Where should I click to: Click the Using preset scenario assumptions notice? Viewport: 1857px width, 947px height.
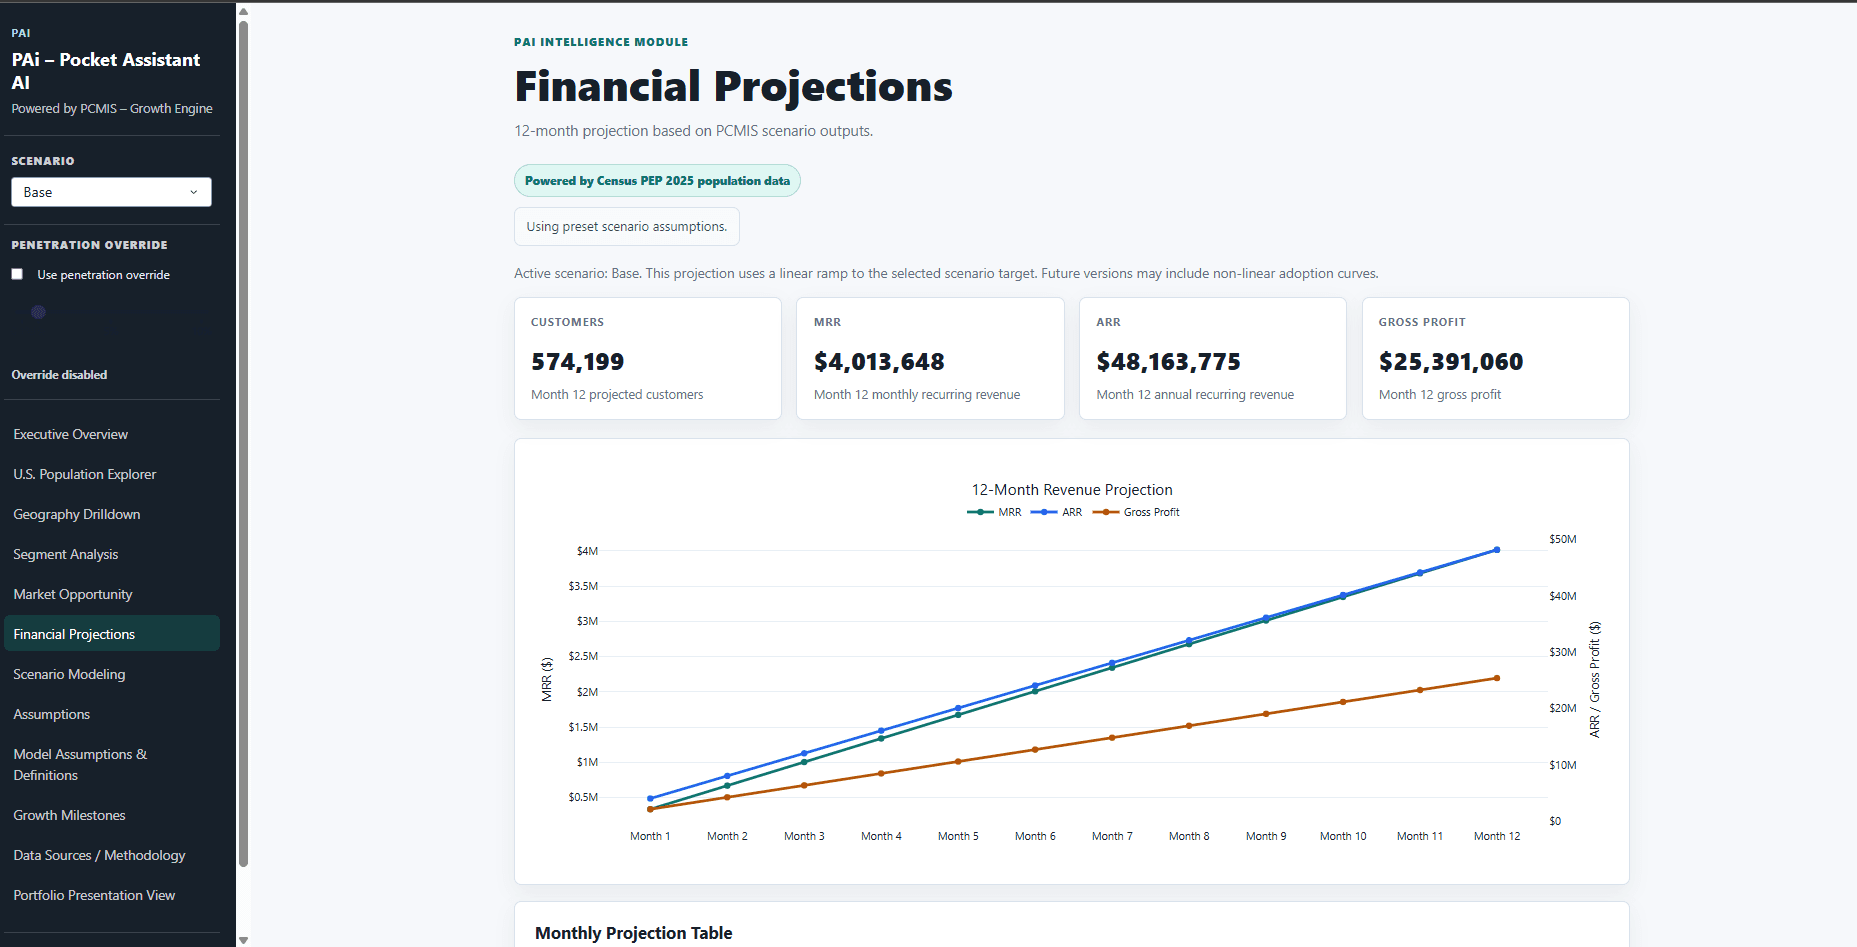coord(627,227)
